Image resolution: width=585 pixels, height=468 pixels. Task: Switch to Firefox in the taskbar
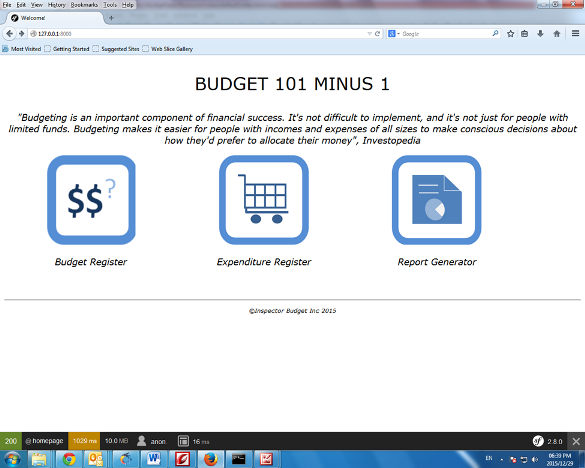click(x=210, y=459)
